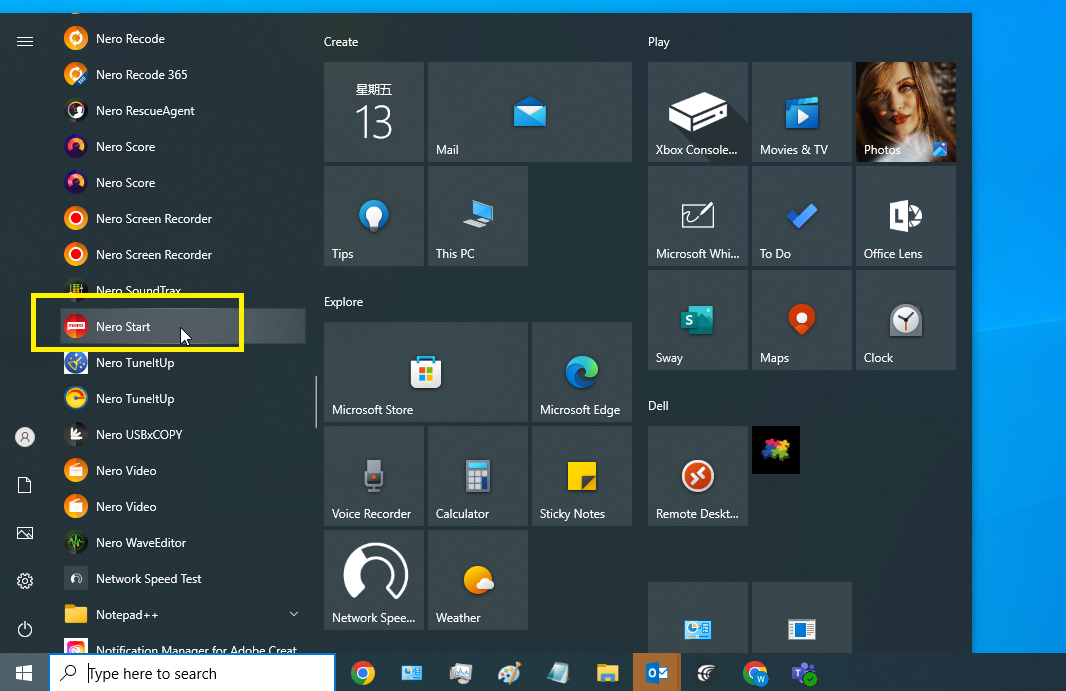Open the Power options button
1066x691 pixels.
(25, 629)
